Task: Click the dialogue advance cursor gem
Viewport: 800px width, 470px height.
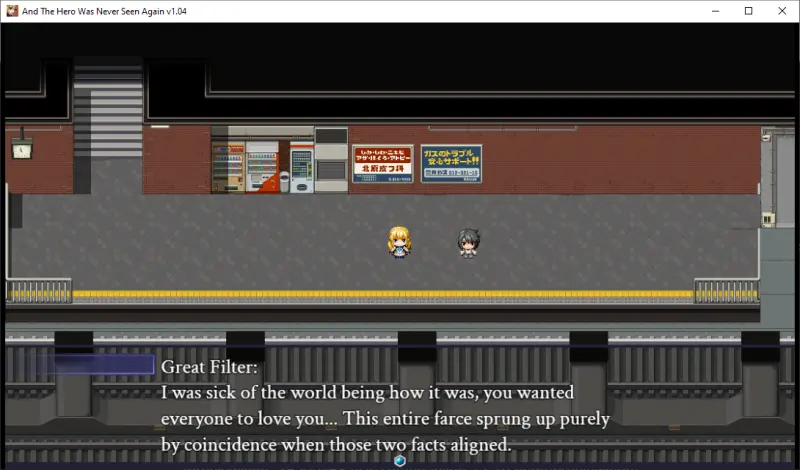Action: (400, 461)
